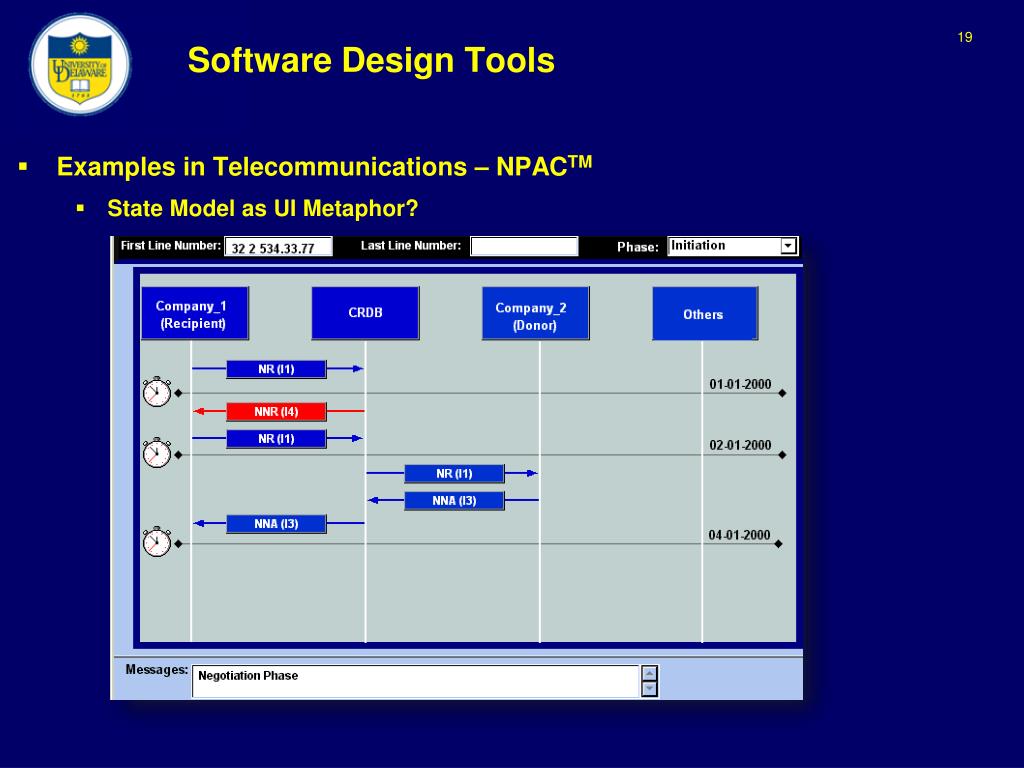Click the First Line Number: label
The width and height of the screenshot is (1024, 768).
point(171,246)
